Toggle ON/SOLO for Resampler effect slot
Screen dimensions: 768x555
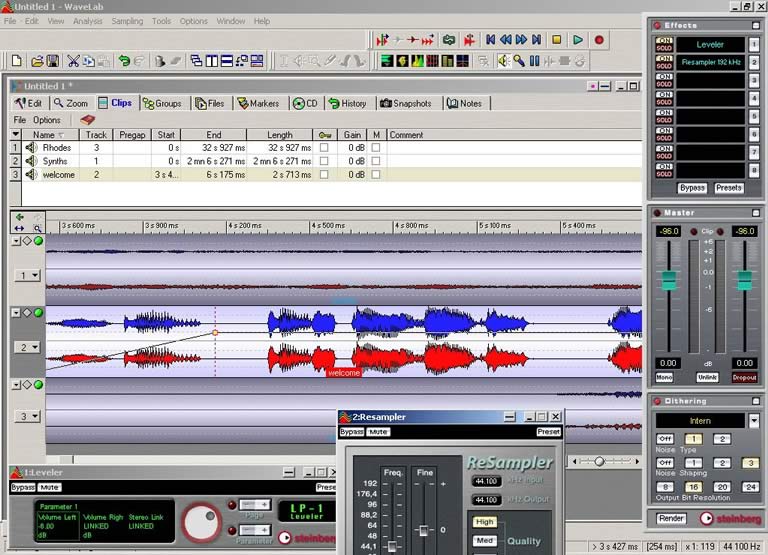coord(664,62)
